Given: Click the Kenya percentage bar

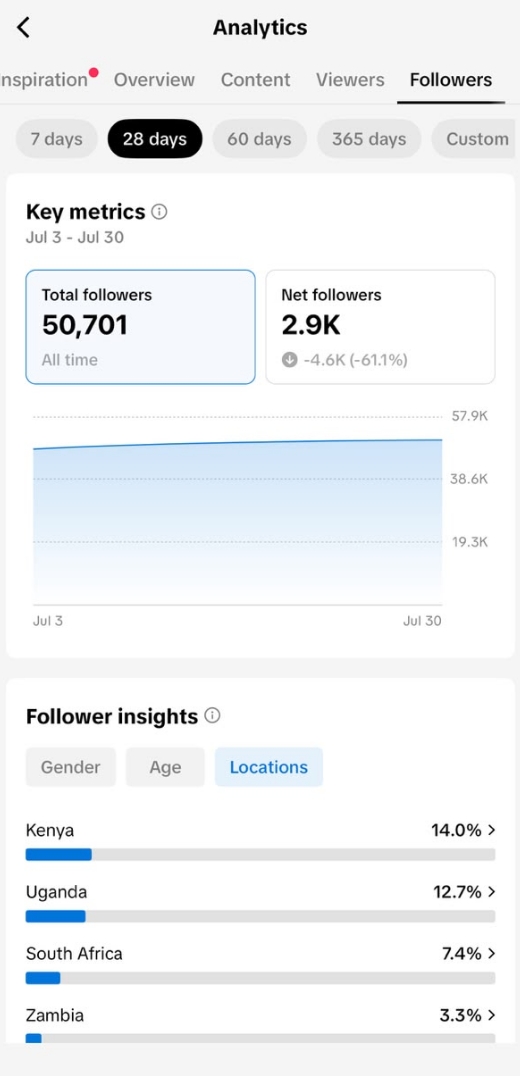Looking at the screenshot, I should (x=261, y=854).
